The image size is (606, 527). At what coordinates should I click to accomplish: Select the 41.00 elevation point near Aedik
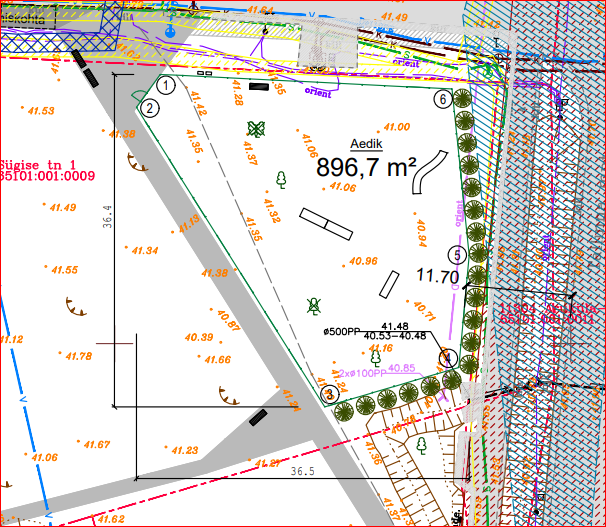pos(397,127)
